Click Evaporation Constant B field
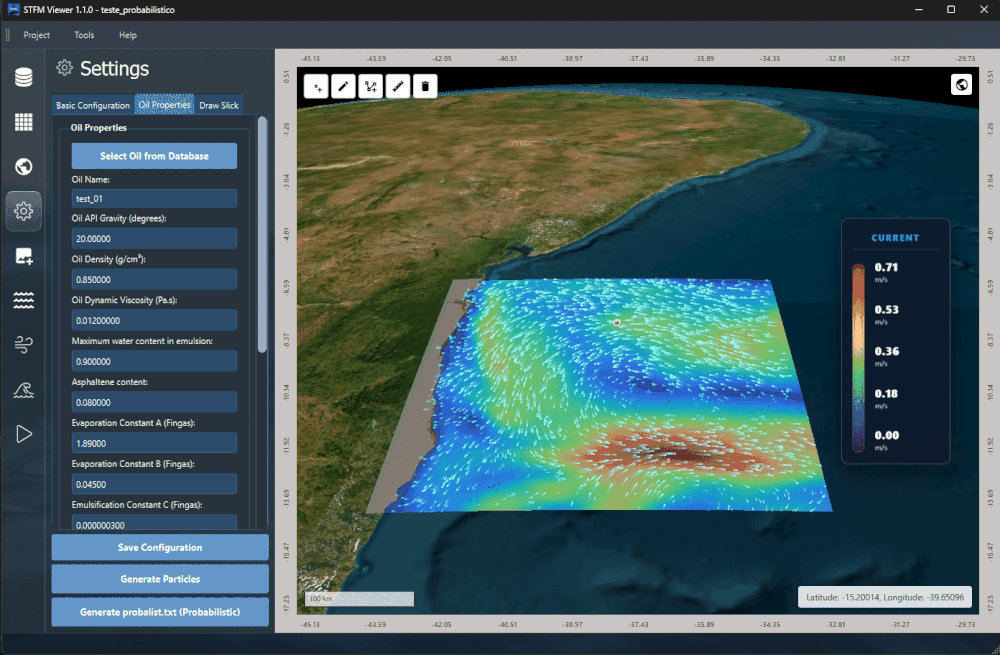This screenshot has height=655, width=1000. coord(154,484)
